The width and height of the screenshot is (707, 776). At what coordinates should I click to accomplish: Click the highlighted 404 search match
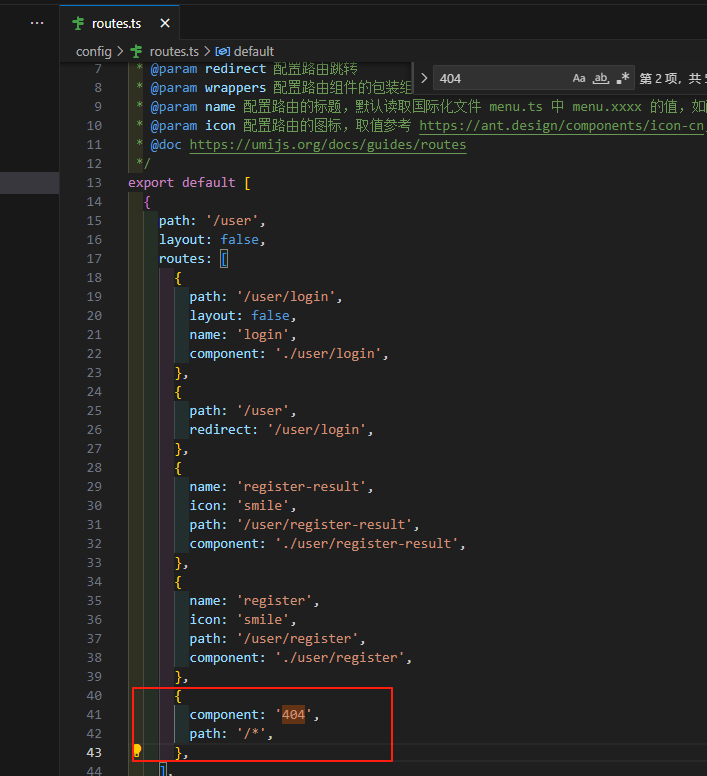tap(293, 715)
